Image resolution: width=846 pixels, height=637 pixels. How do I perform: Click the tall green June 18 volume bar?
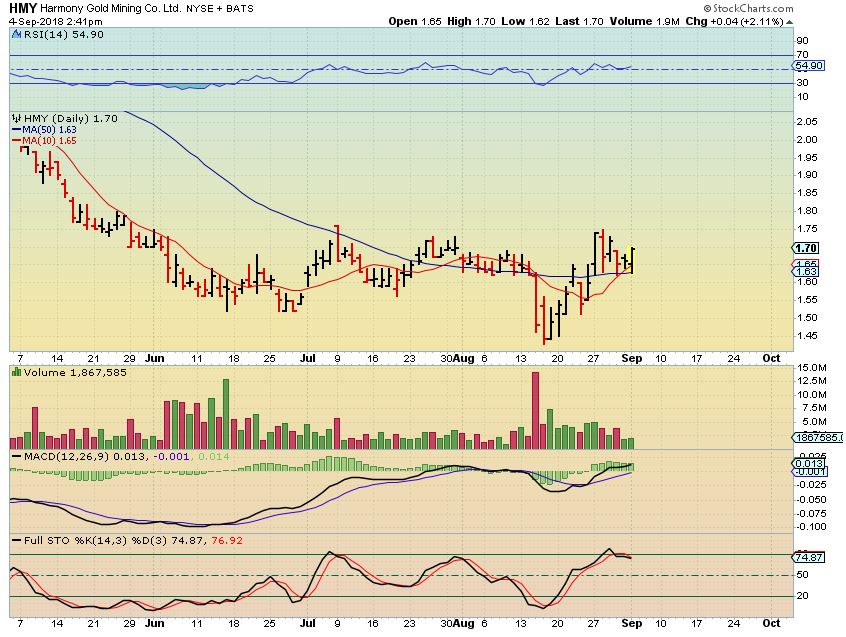point(226,414)
